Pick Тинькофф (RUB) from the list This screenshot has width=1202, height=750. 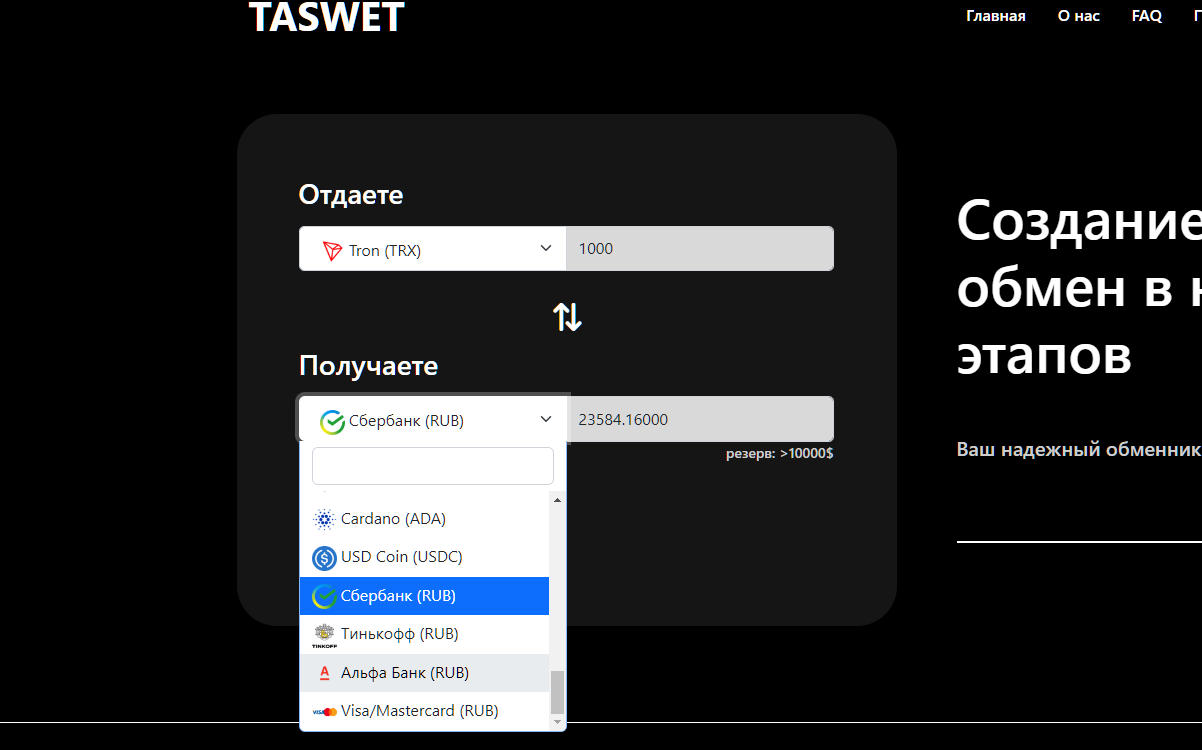coord(424,635)
